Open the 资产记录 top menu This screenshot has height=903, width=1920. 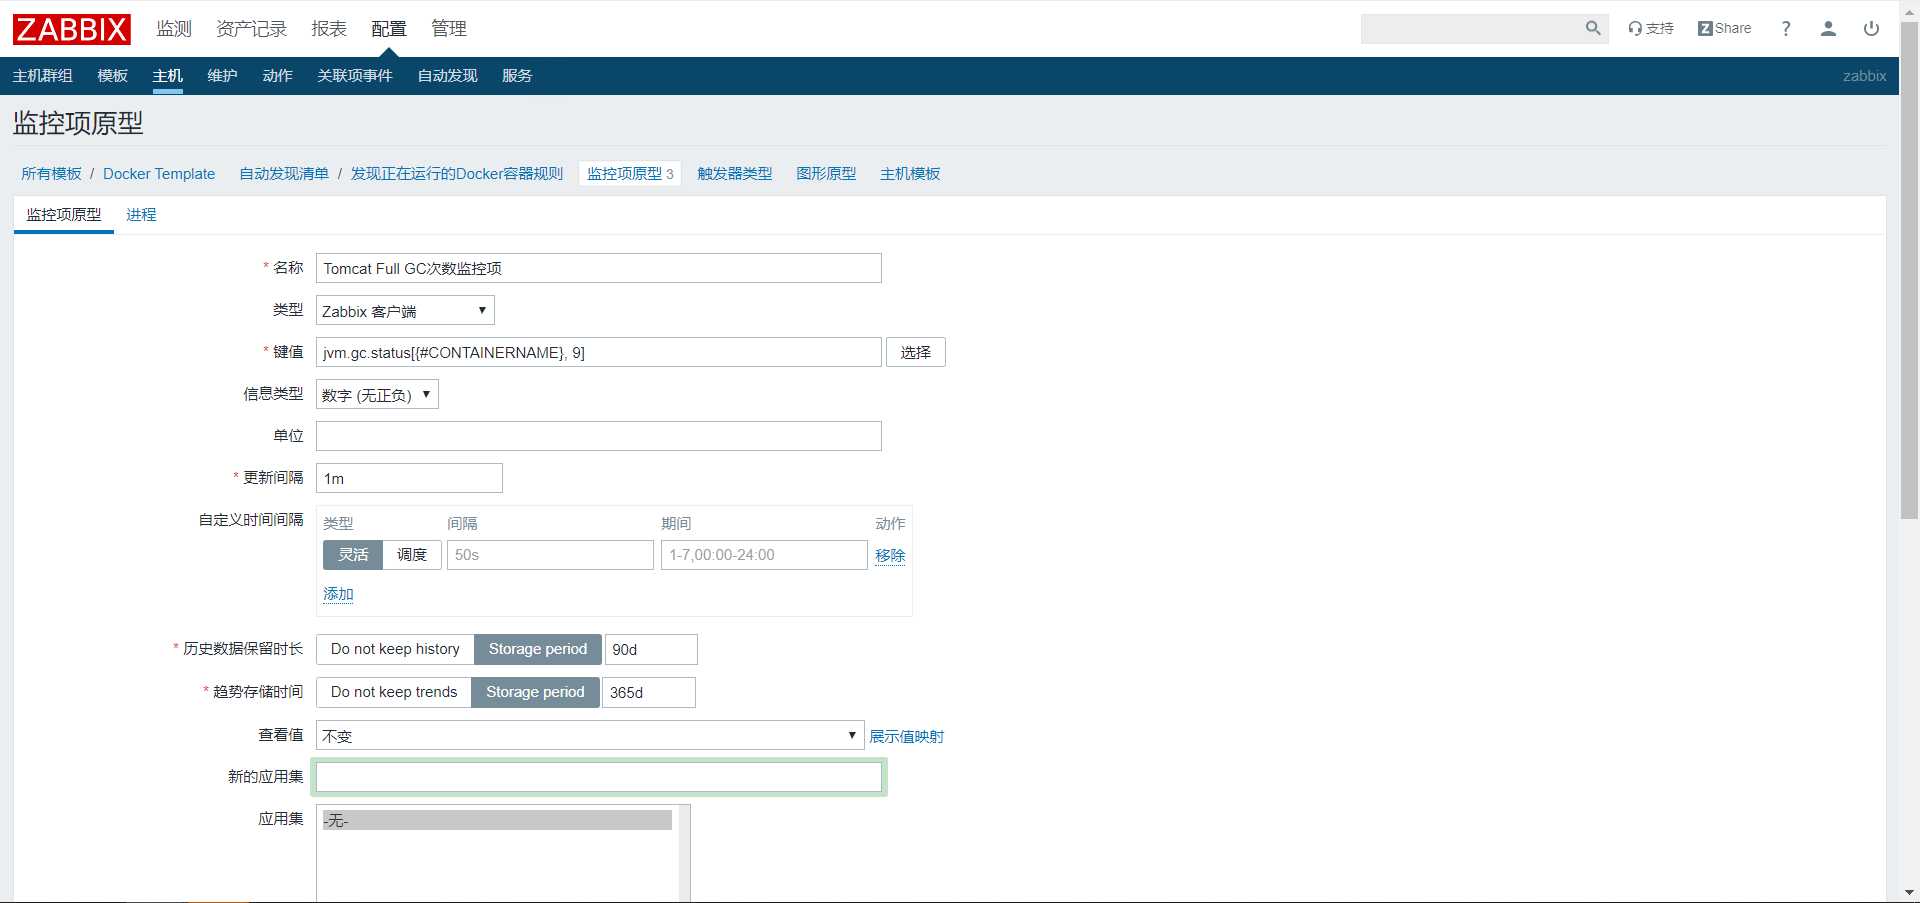tap(252, 29)
